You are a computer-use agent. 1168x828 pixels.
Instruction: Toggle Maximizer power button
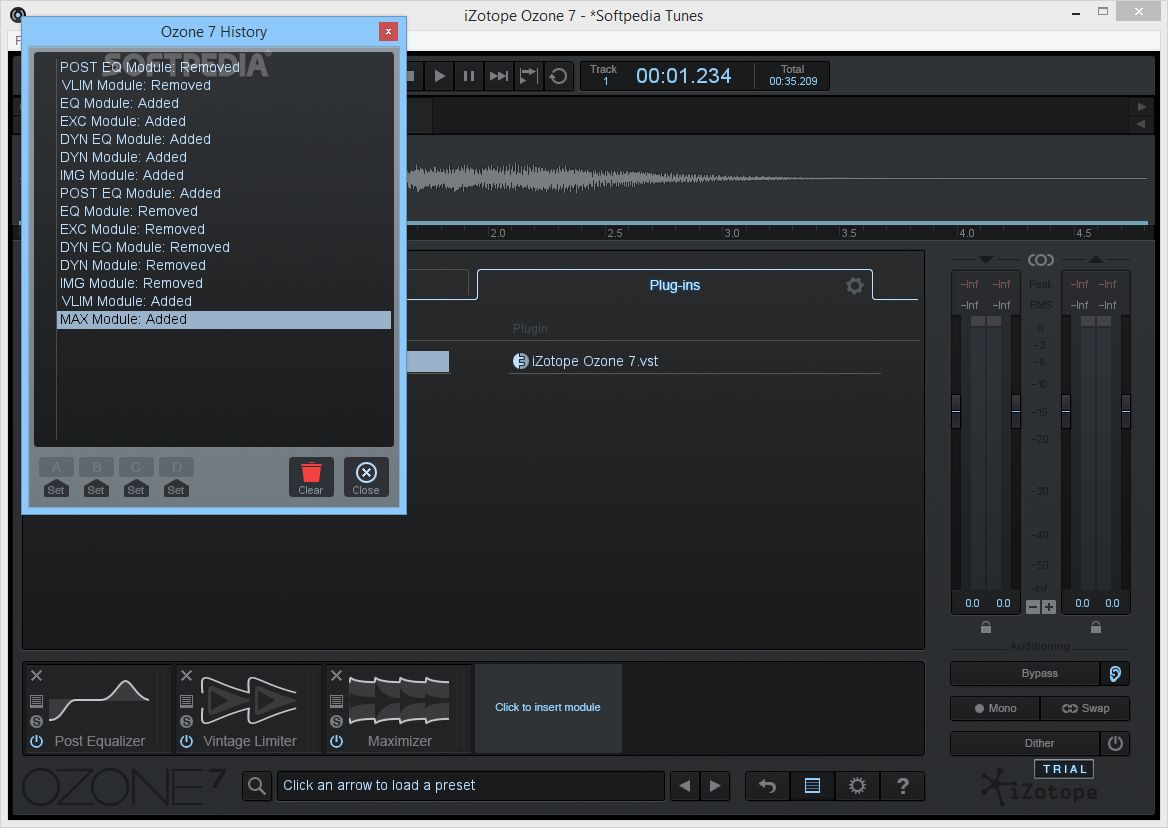[337, 741]
